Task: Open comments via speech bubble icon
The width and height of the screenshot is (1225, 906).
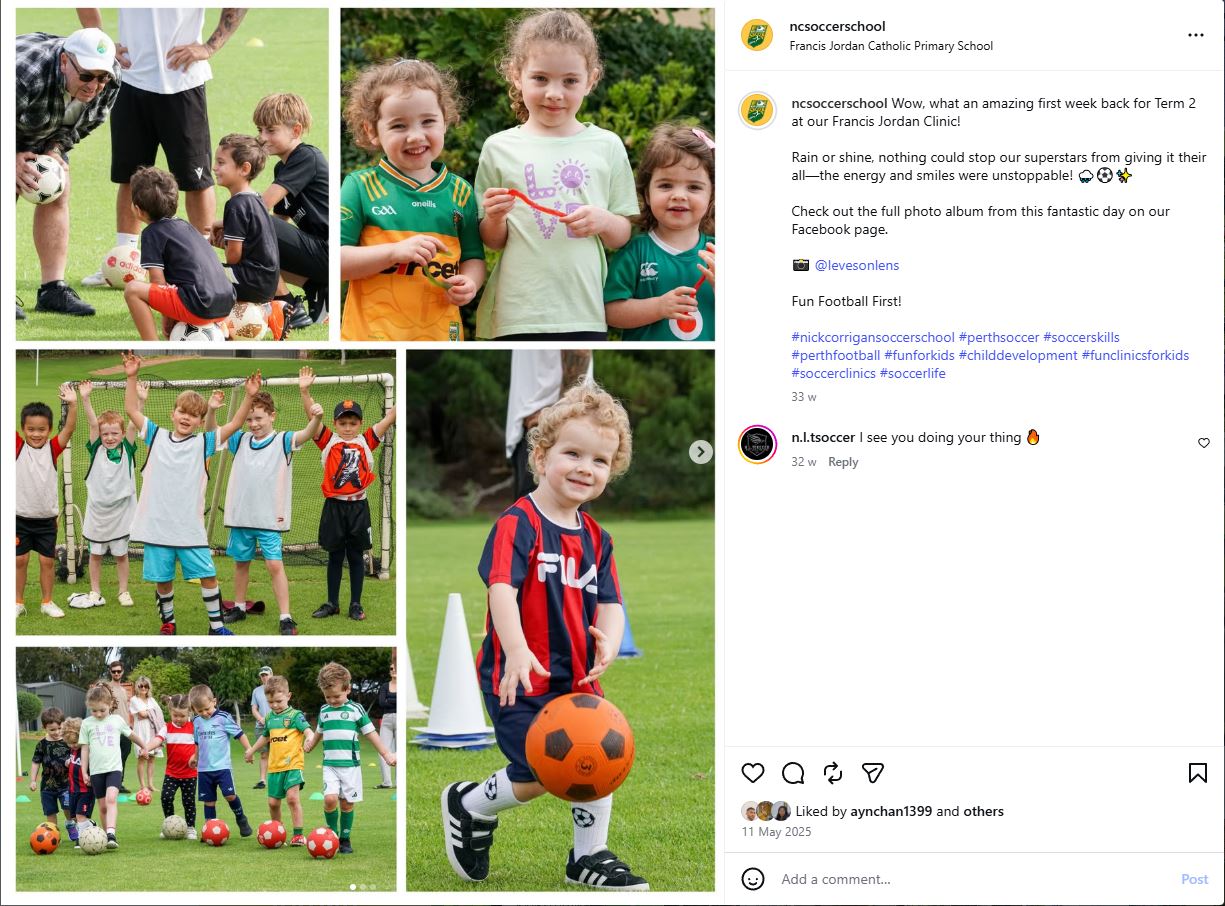Action: (x=793, y=773)
